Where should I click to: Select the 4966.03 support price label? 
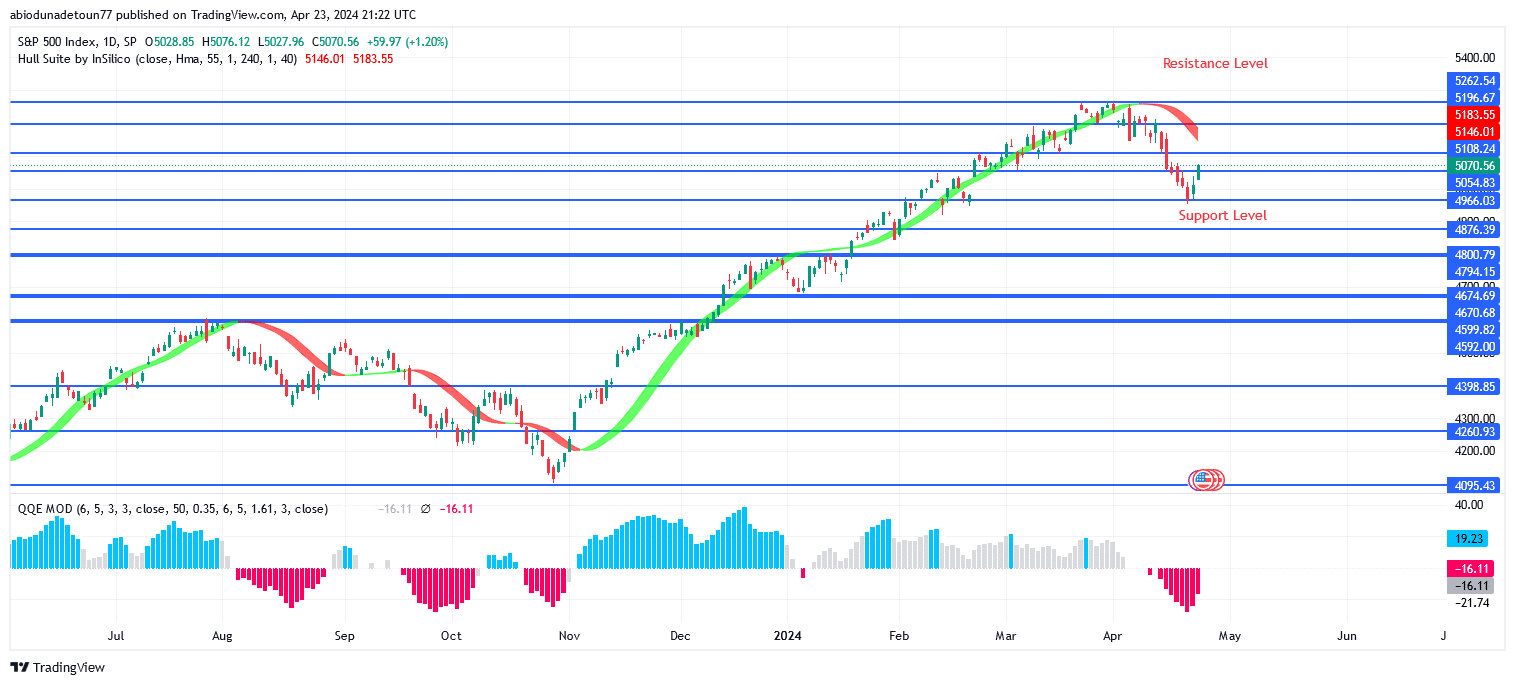pos(1475,201)
